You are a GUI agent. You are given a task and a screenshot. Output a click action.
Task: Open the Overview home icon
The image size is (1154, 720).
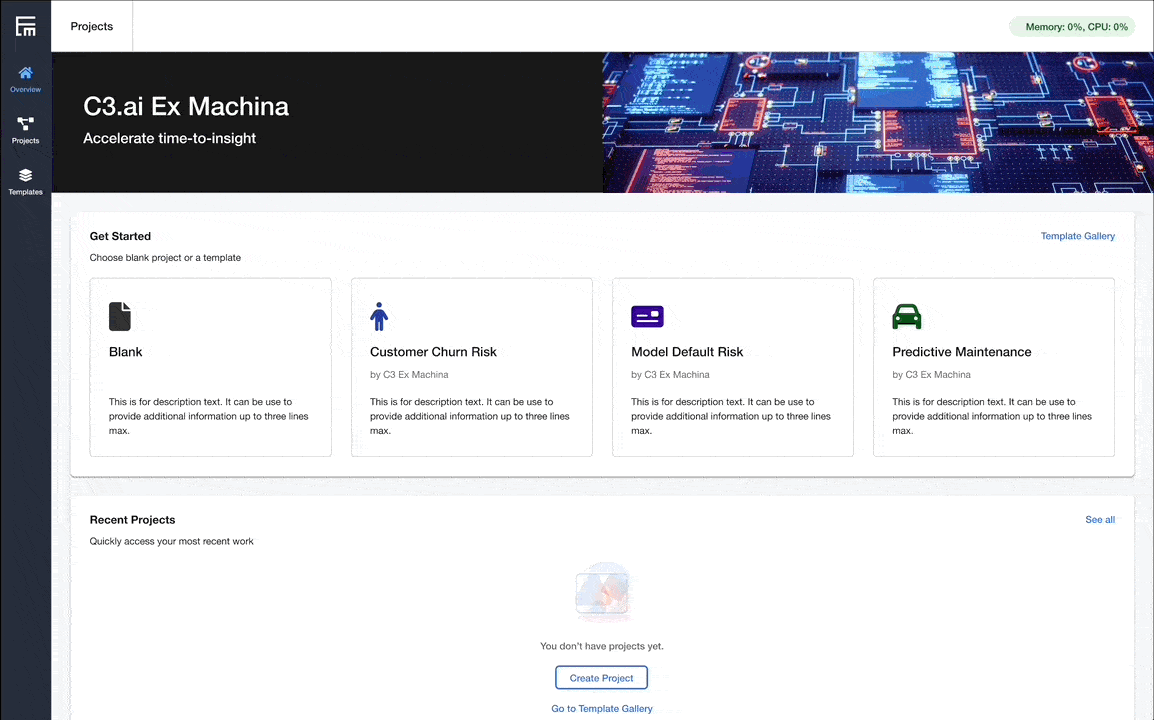(x=26, y=73)
